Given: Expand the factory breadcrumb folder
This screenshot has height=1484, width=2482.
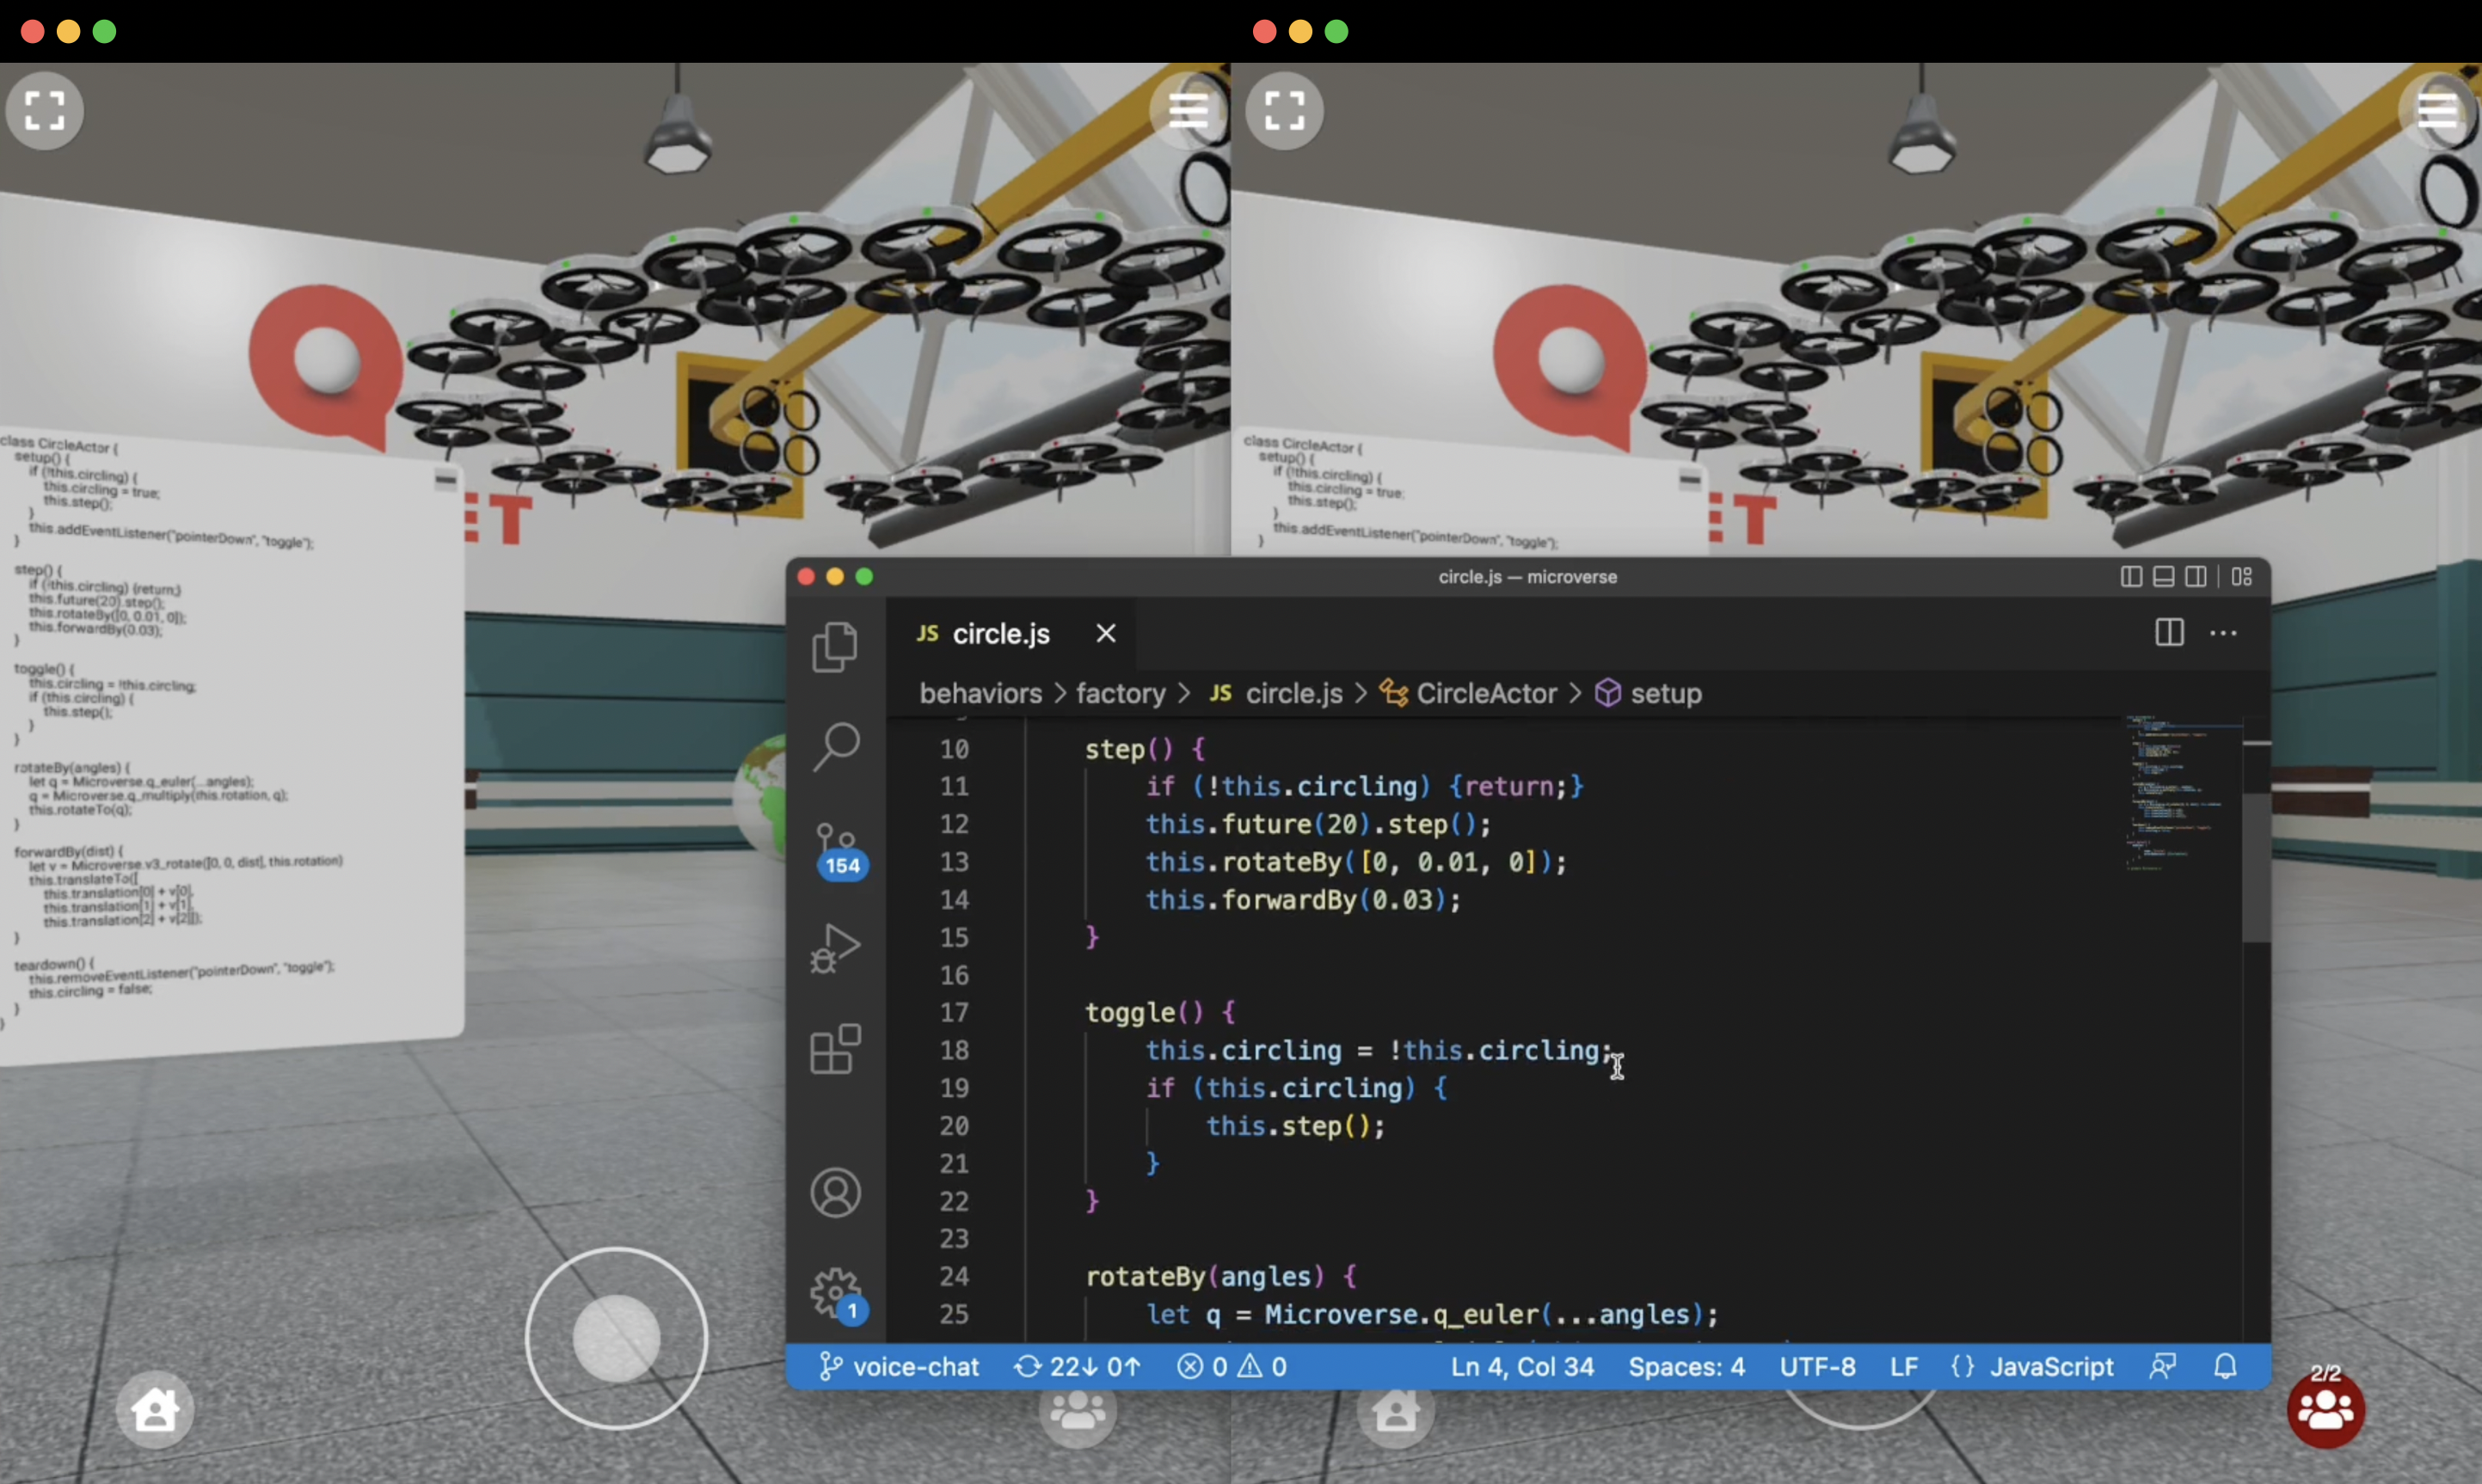Looking at the screenshot, I should click(x=1120, y=693).
